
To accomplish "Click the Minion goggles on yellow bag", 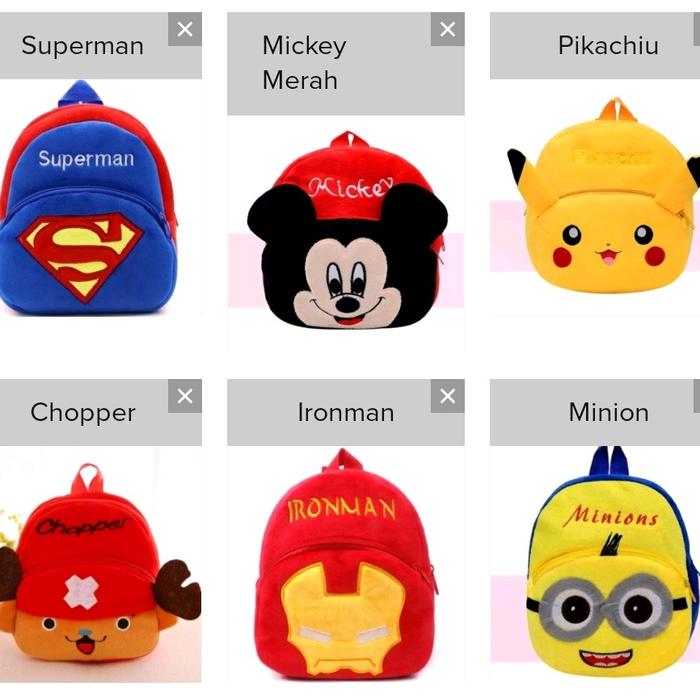I will click(x=606, y=608).
